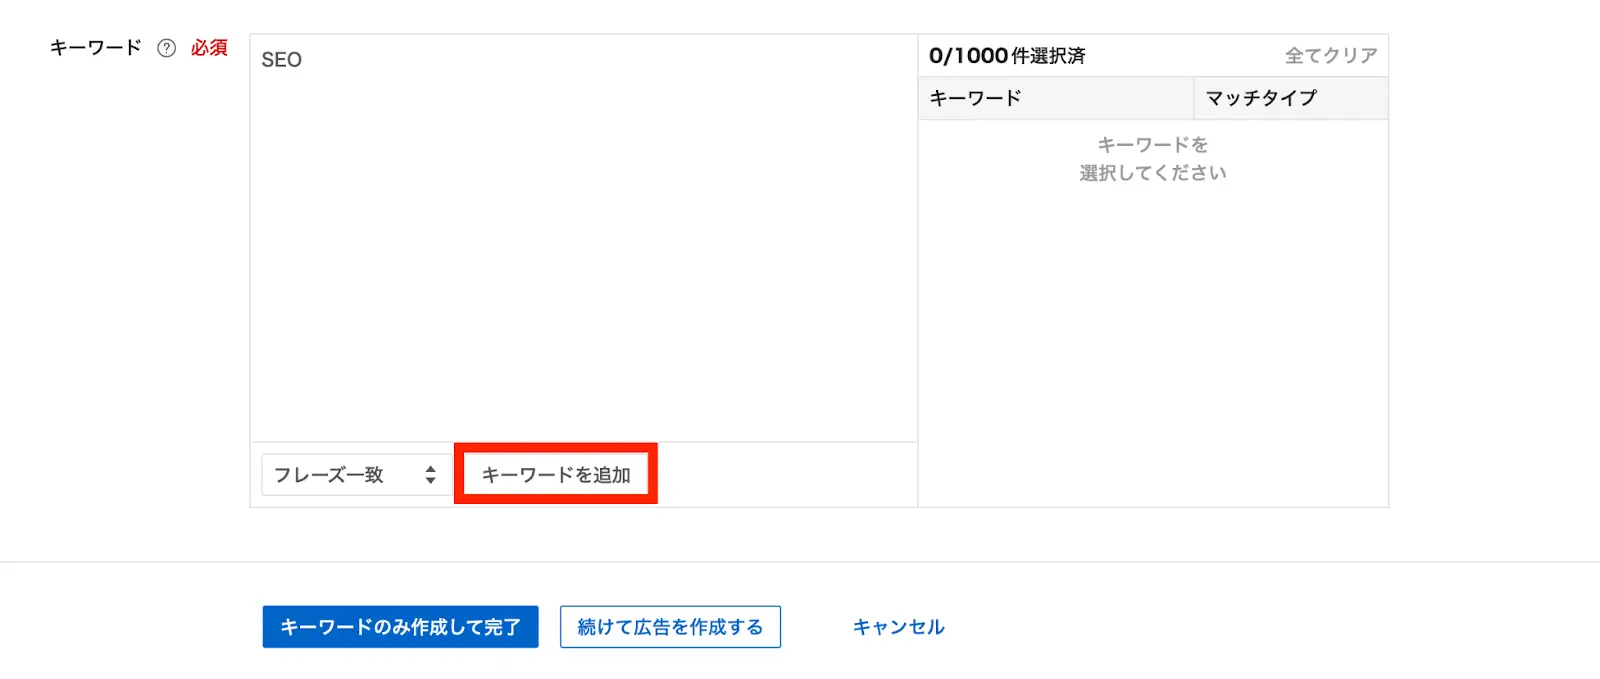Viewport: 1600px width, 679px height.
Task: Open the フレーズ一致 match type dropdown
Action: (340, 475)
